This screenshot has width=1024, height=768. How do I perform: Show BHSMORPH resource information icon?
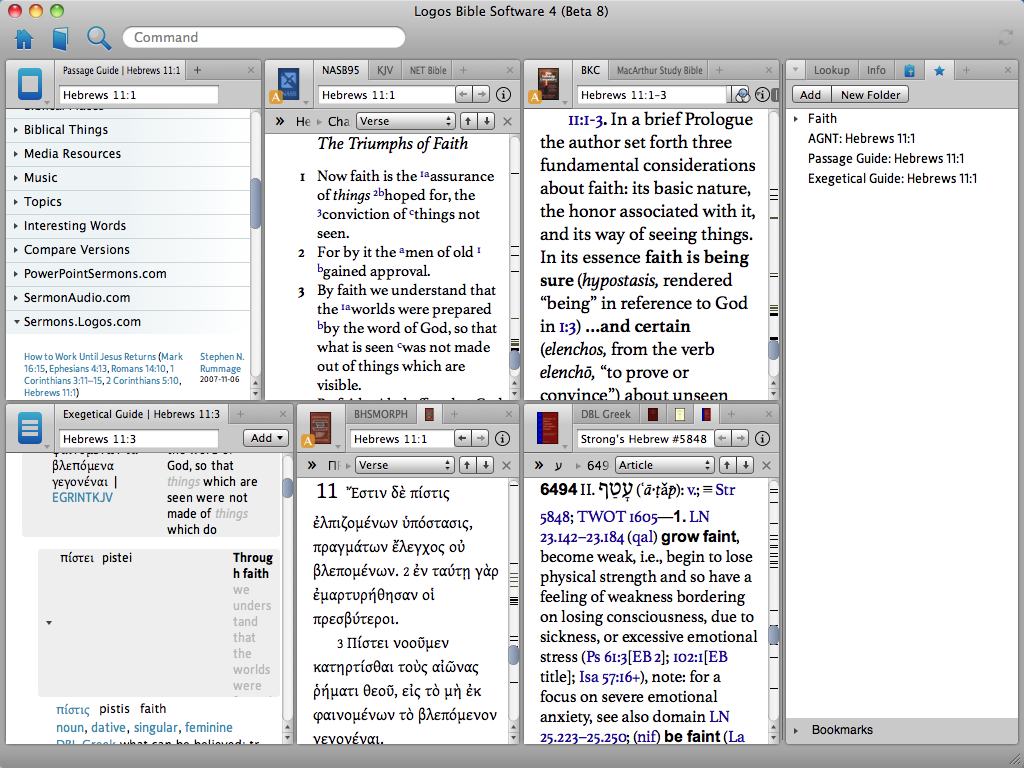[502, 439]
